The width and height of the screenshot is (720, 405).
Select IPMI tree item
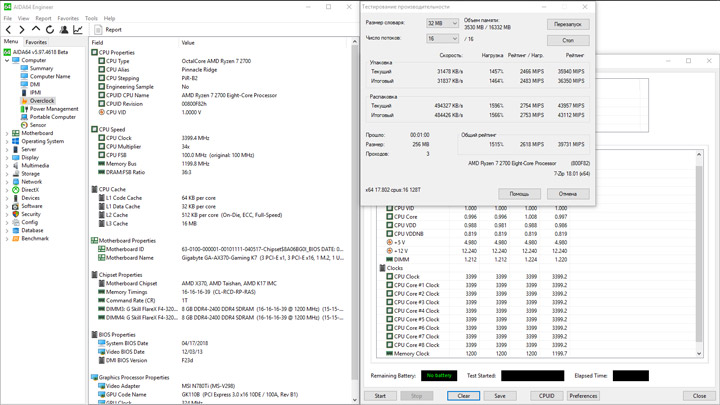pos(35,92)
